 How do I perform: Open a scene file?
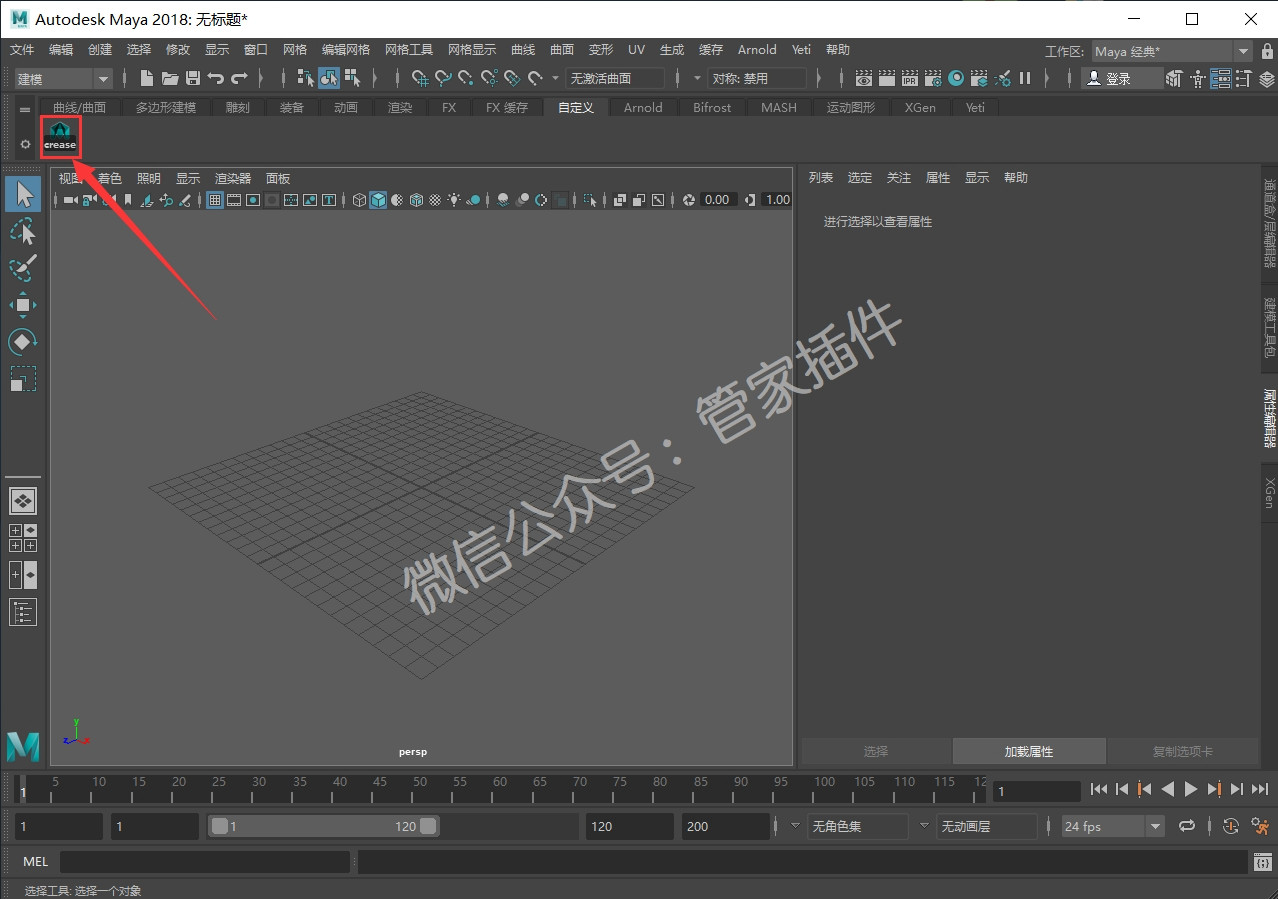(170, 78)
